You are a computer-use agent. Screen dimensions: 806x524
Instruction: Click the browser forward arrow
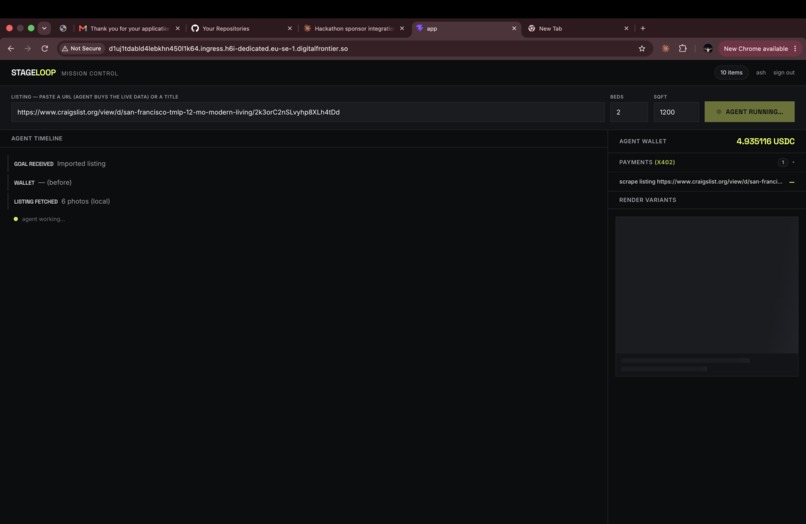[x=28, y=48]
